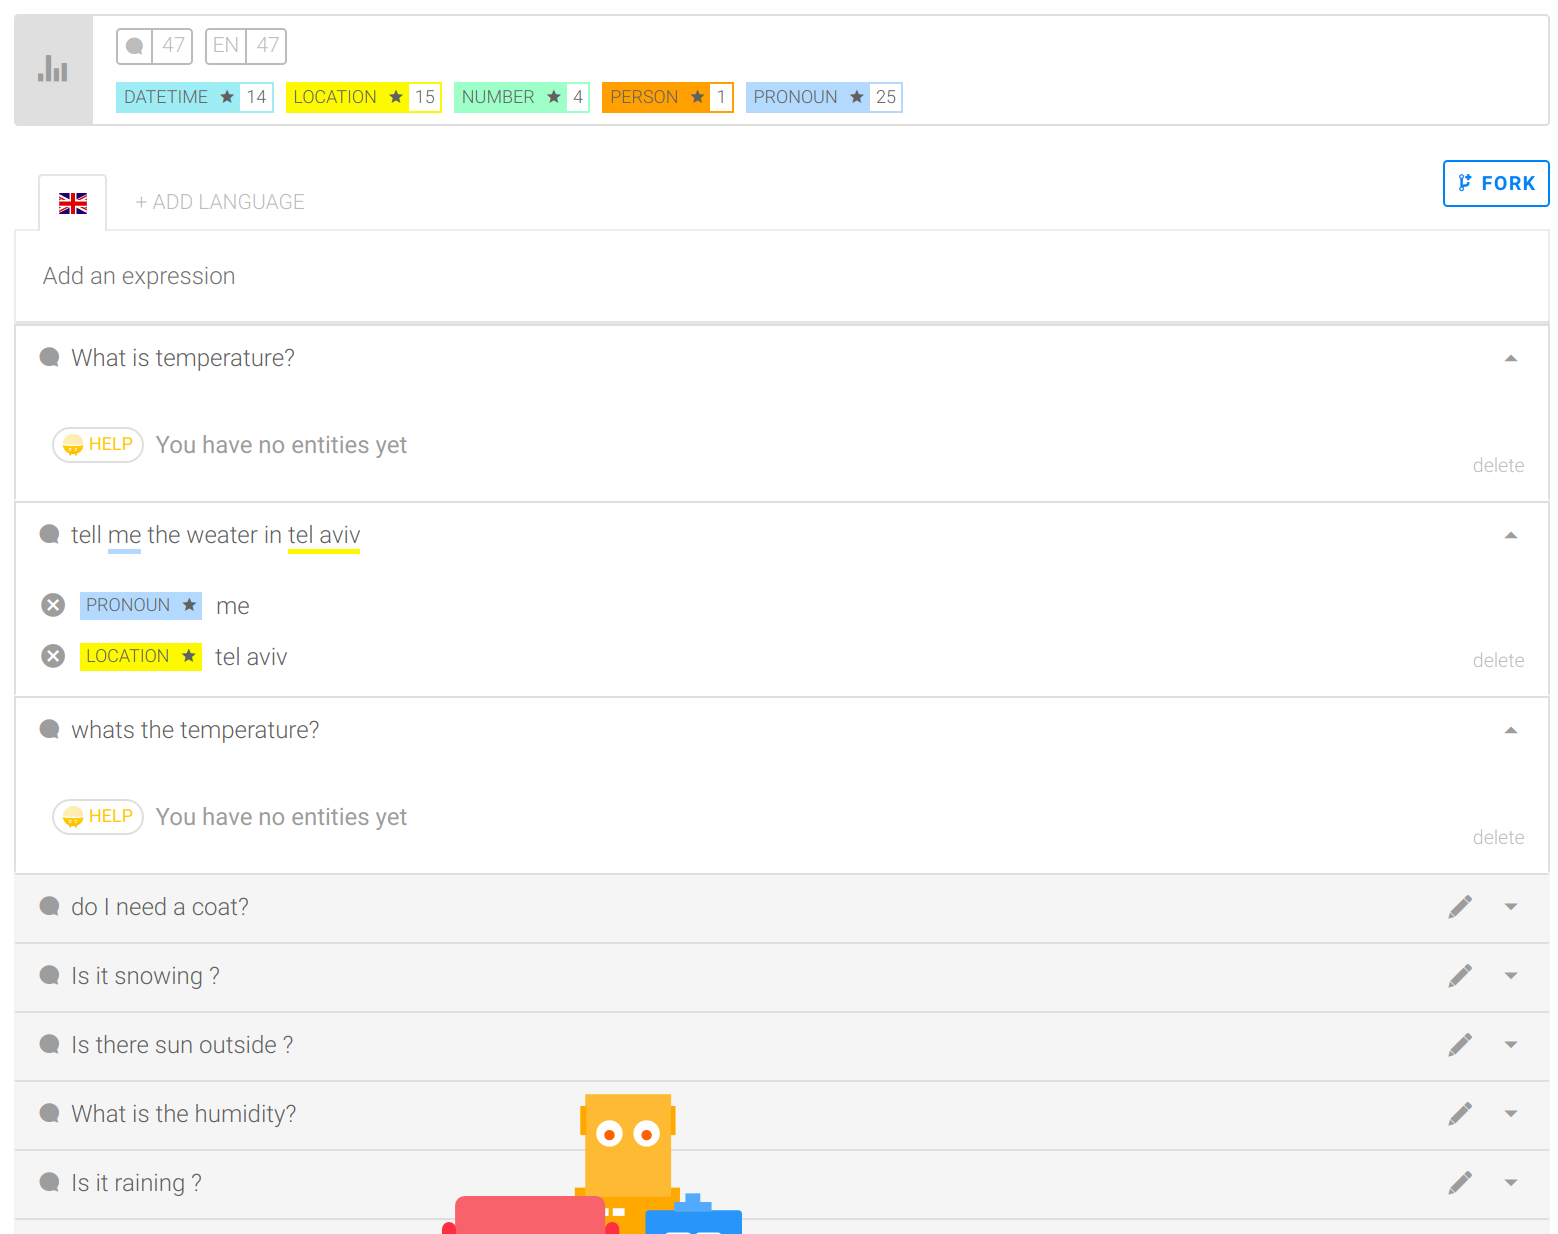Image resolution: width=1558 pixels, height=1234 pixels.
Task: Click the EN 47 language badge
Action: coord(246,46)
